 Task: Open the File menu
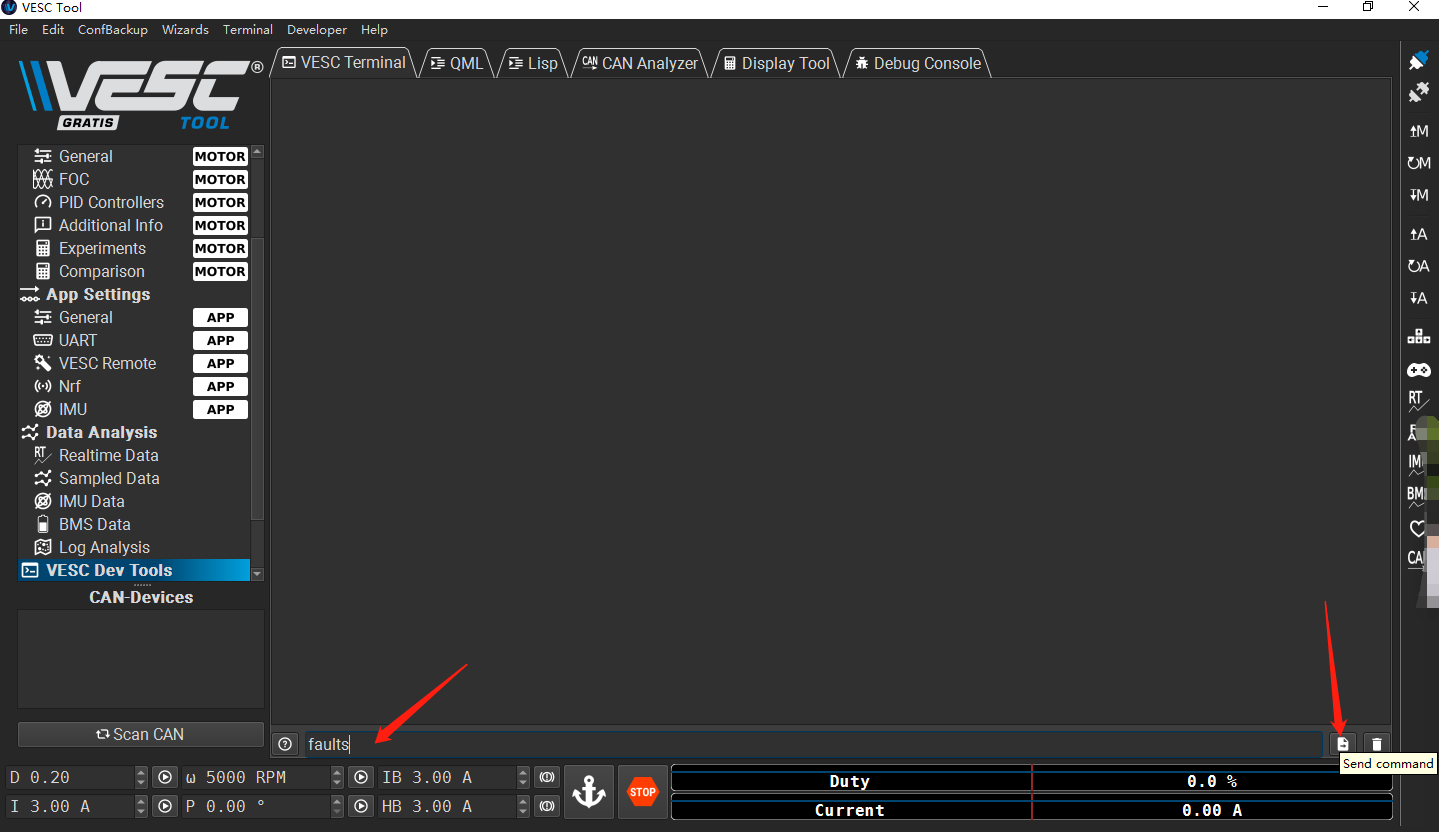click(x=19, y=30)
